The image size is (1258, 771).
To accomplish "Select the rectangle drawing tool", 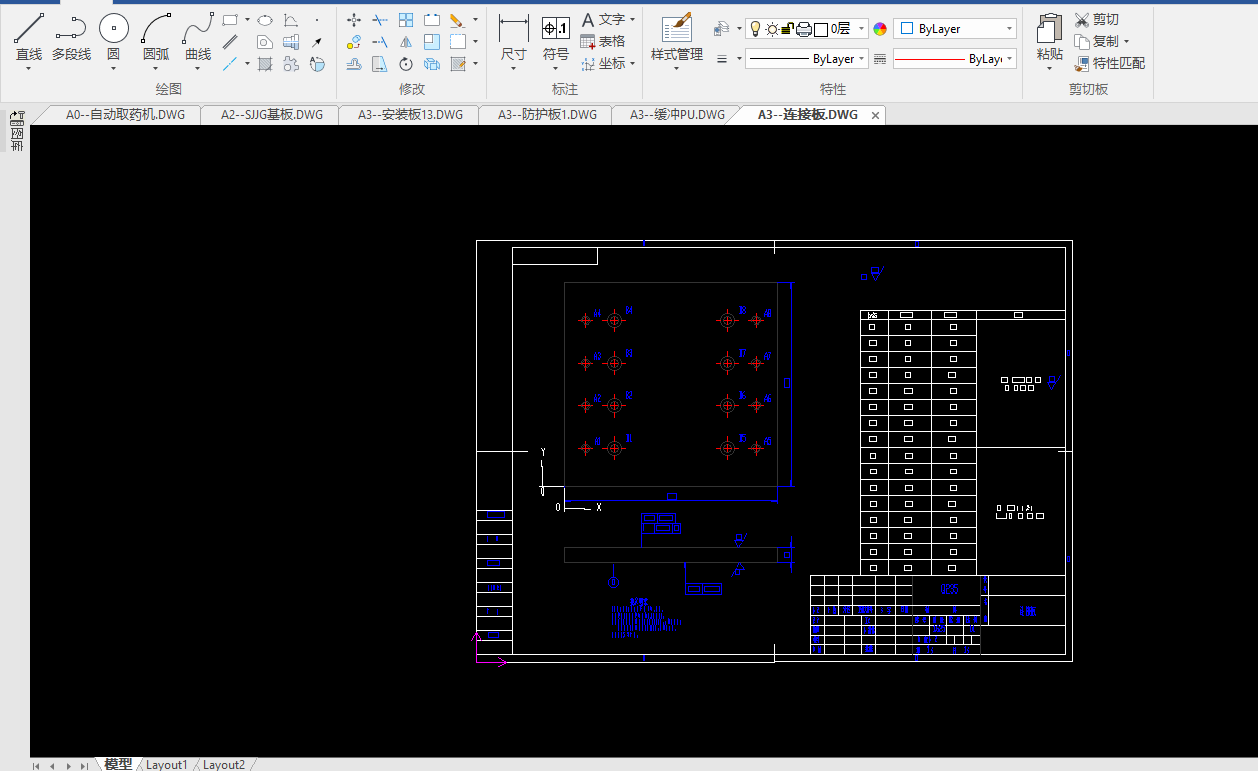I will pyautogui.click(x=230, y=19).
